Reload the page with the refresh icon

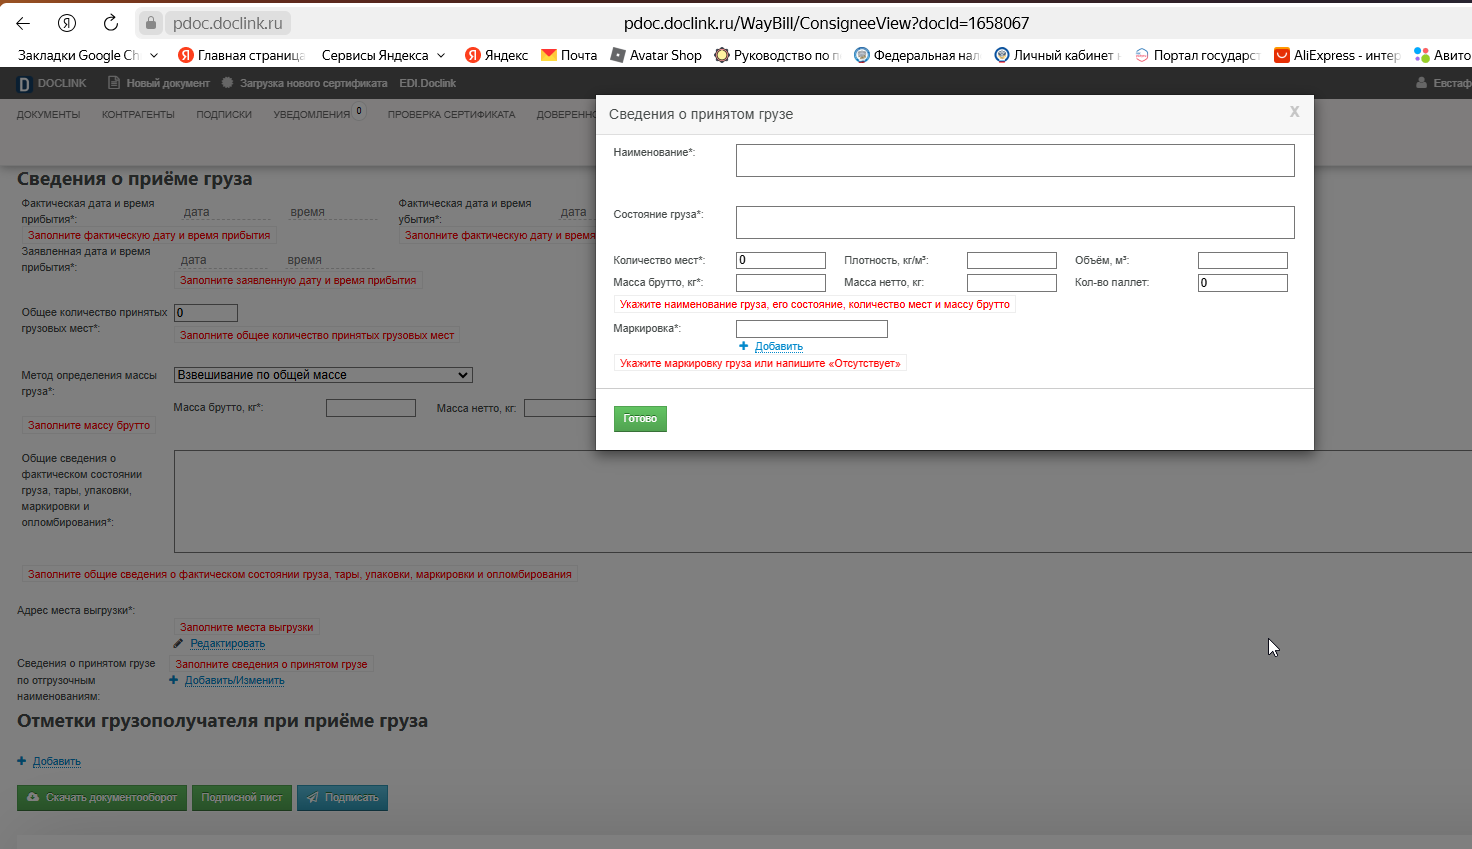[111, 23]
